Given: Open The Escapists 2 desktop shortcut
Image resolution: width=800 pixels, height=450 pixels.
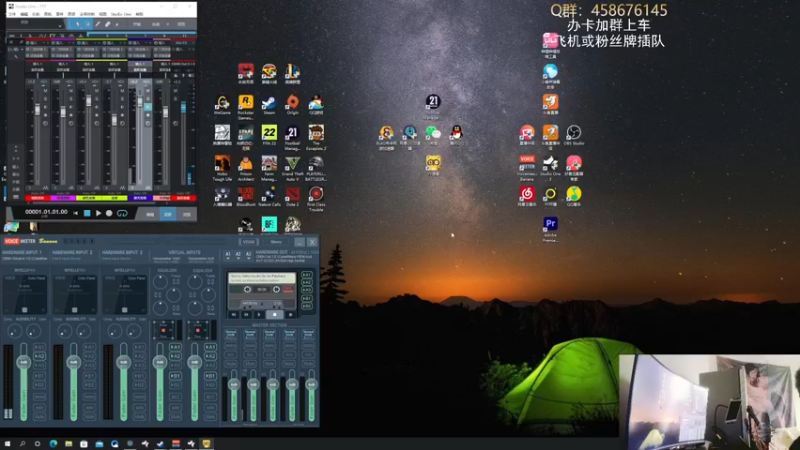Looking at the screenshot, I should pos(316,138).
